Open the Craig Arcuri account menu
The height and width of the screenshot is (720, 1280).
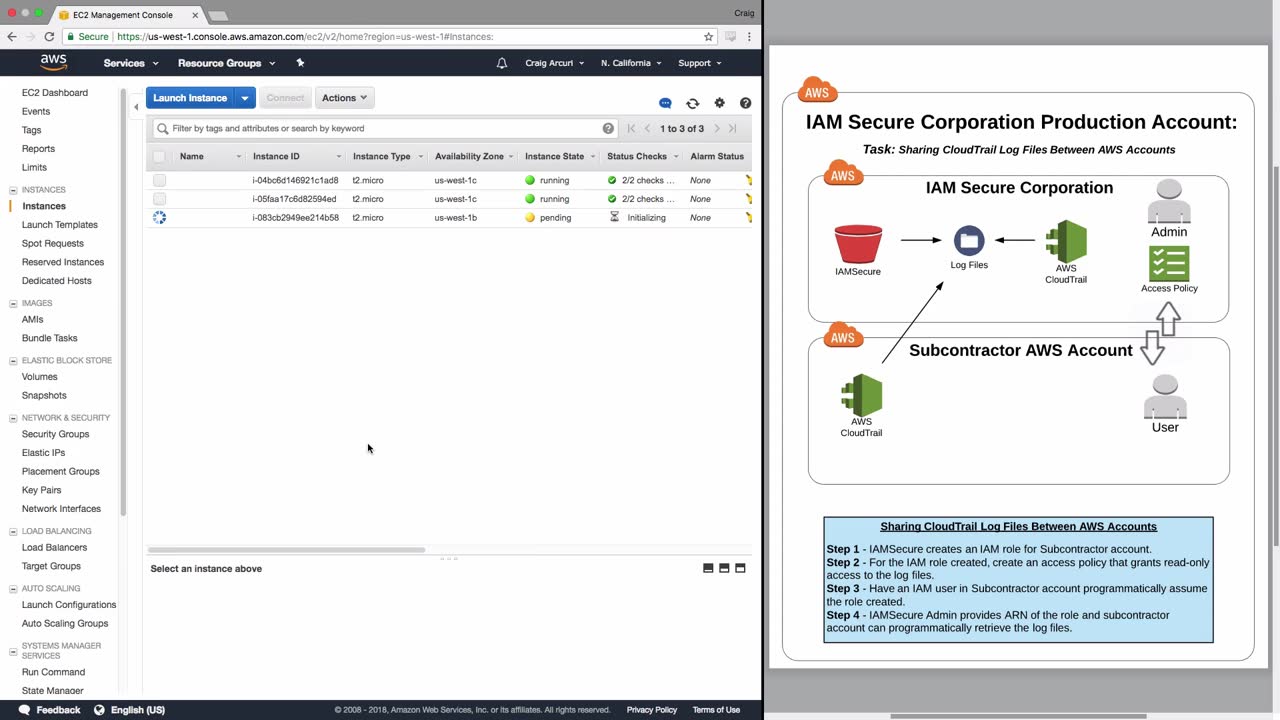[555, 63]
